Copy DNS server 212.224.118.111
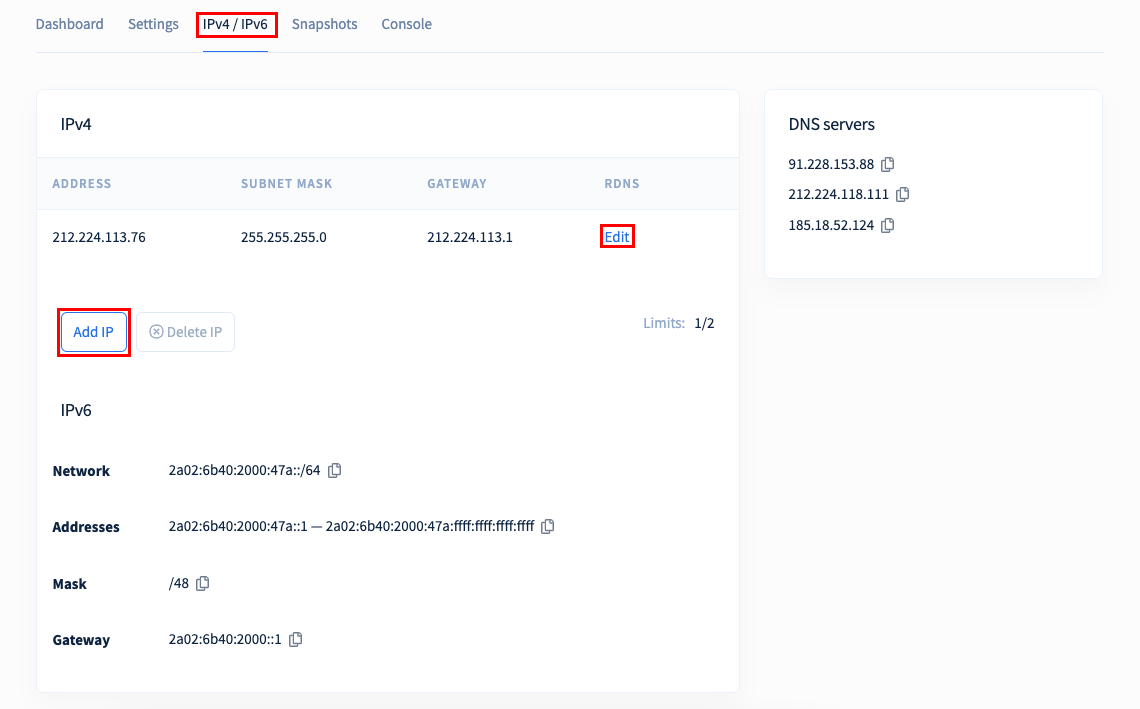Viewport: 1140px width, 709px height. [x=903, y=194]
